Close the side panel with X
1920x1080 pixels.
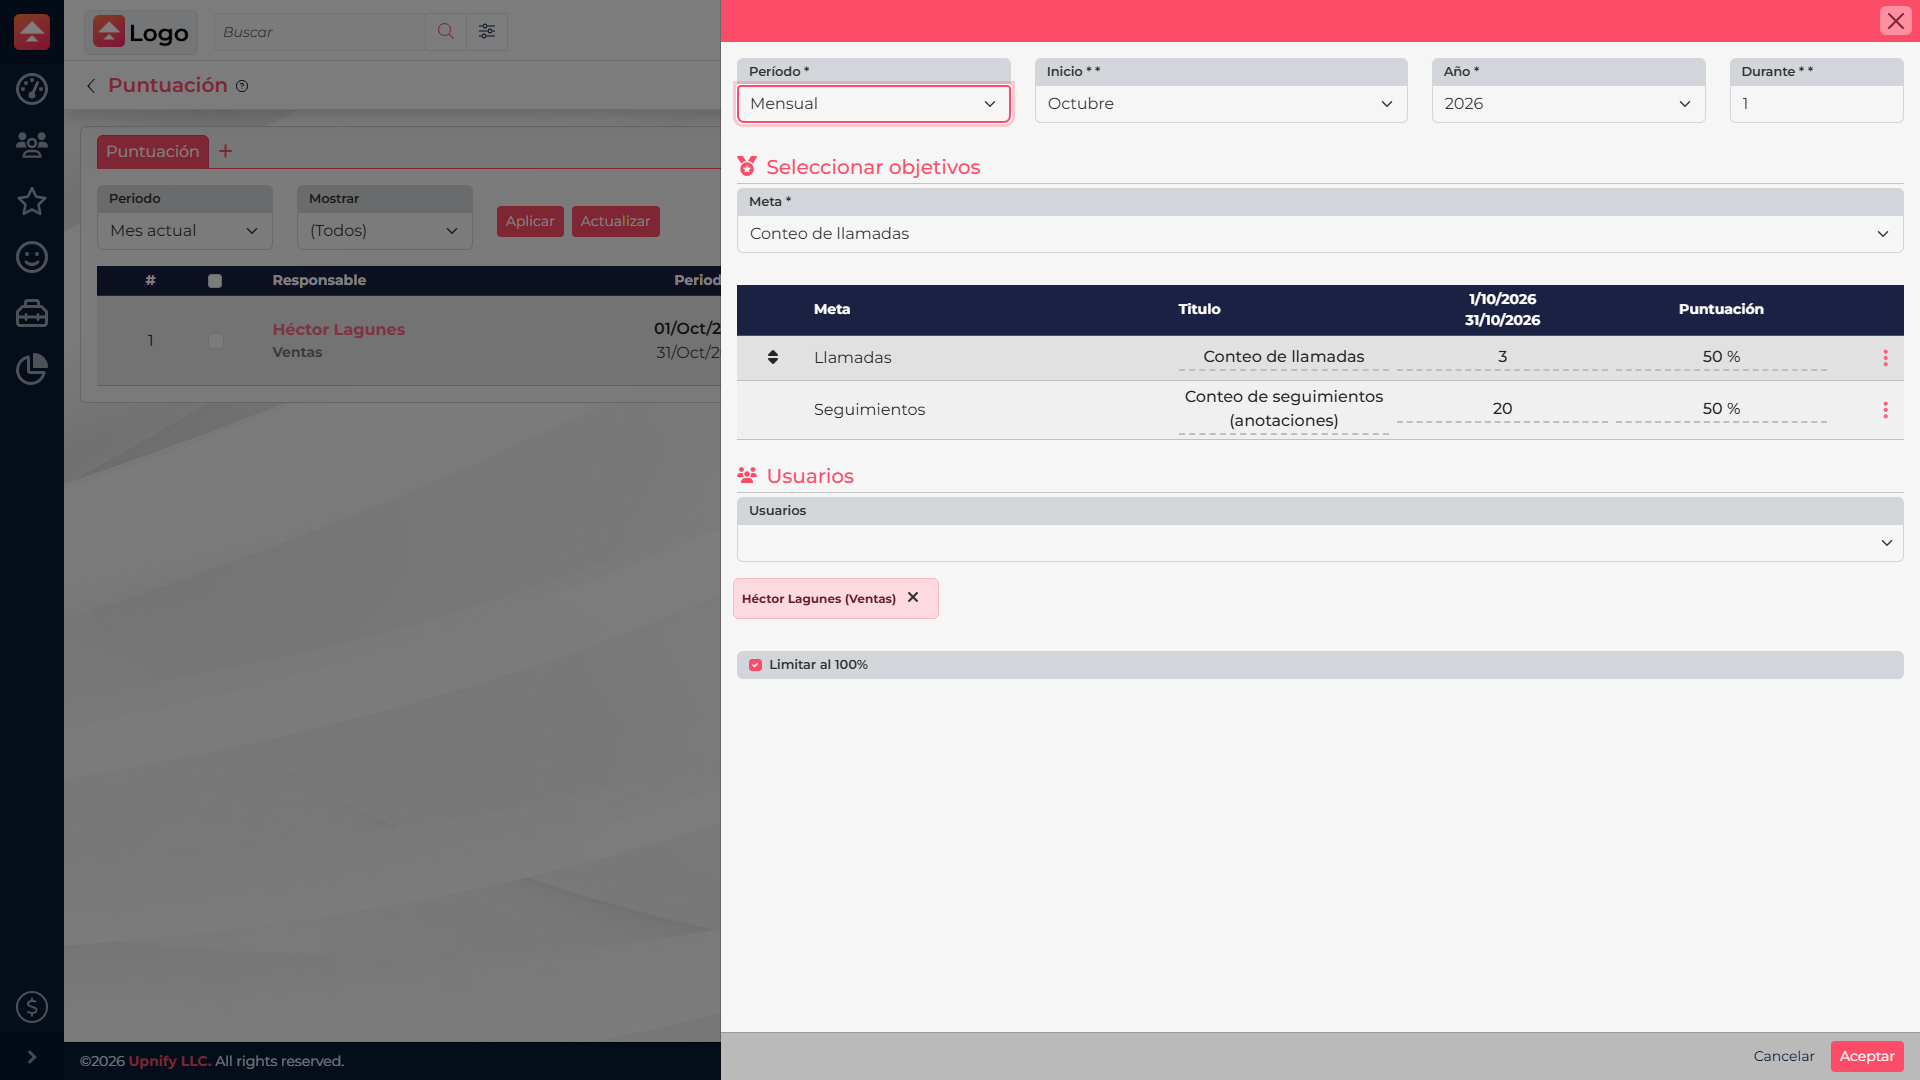click(1895, 21)
